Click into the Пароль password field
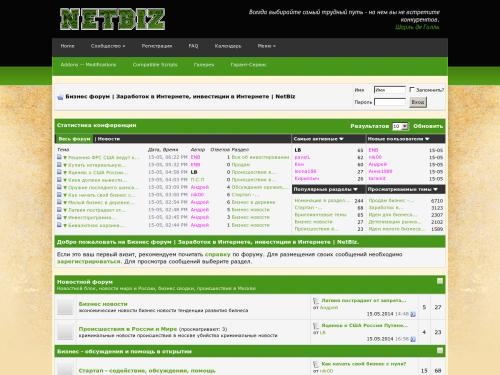 pyautogui.click(x=390, y=102)
